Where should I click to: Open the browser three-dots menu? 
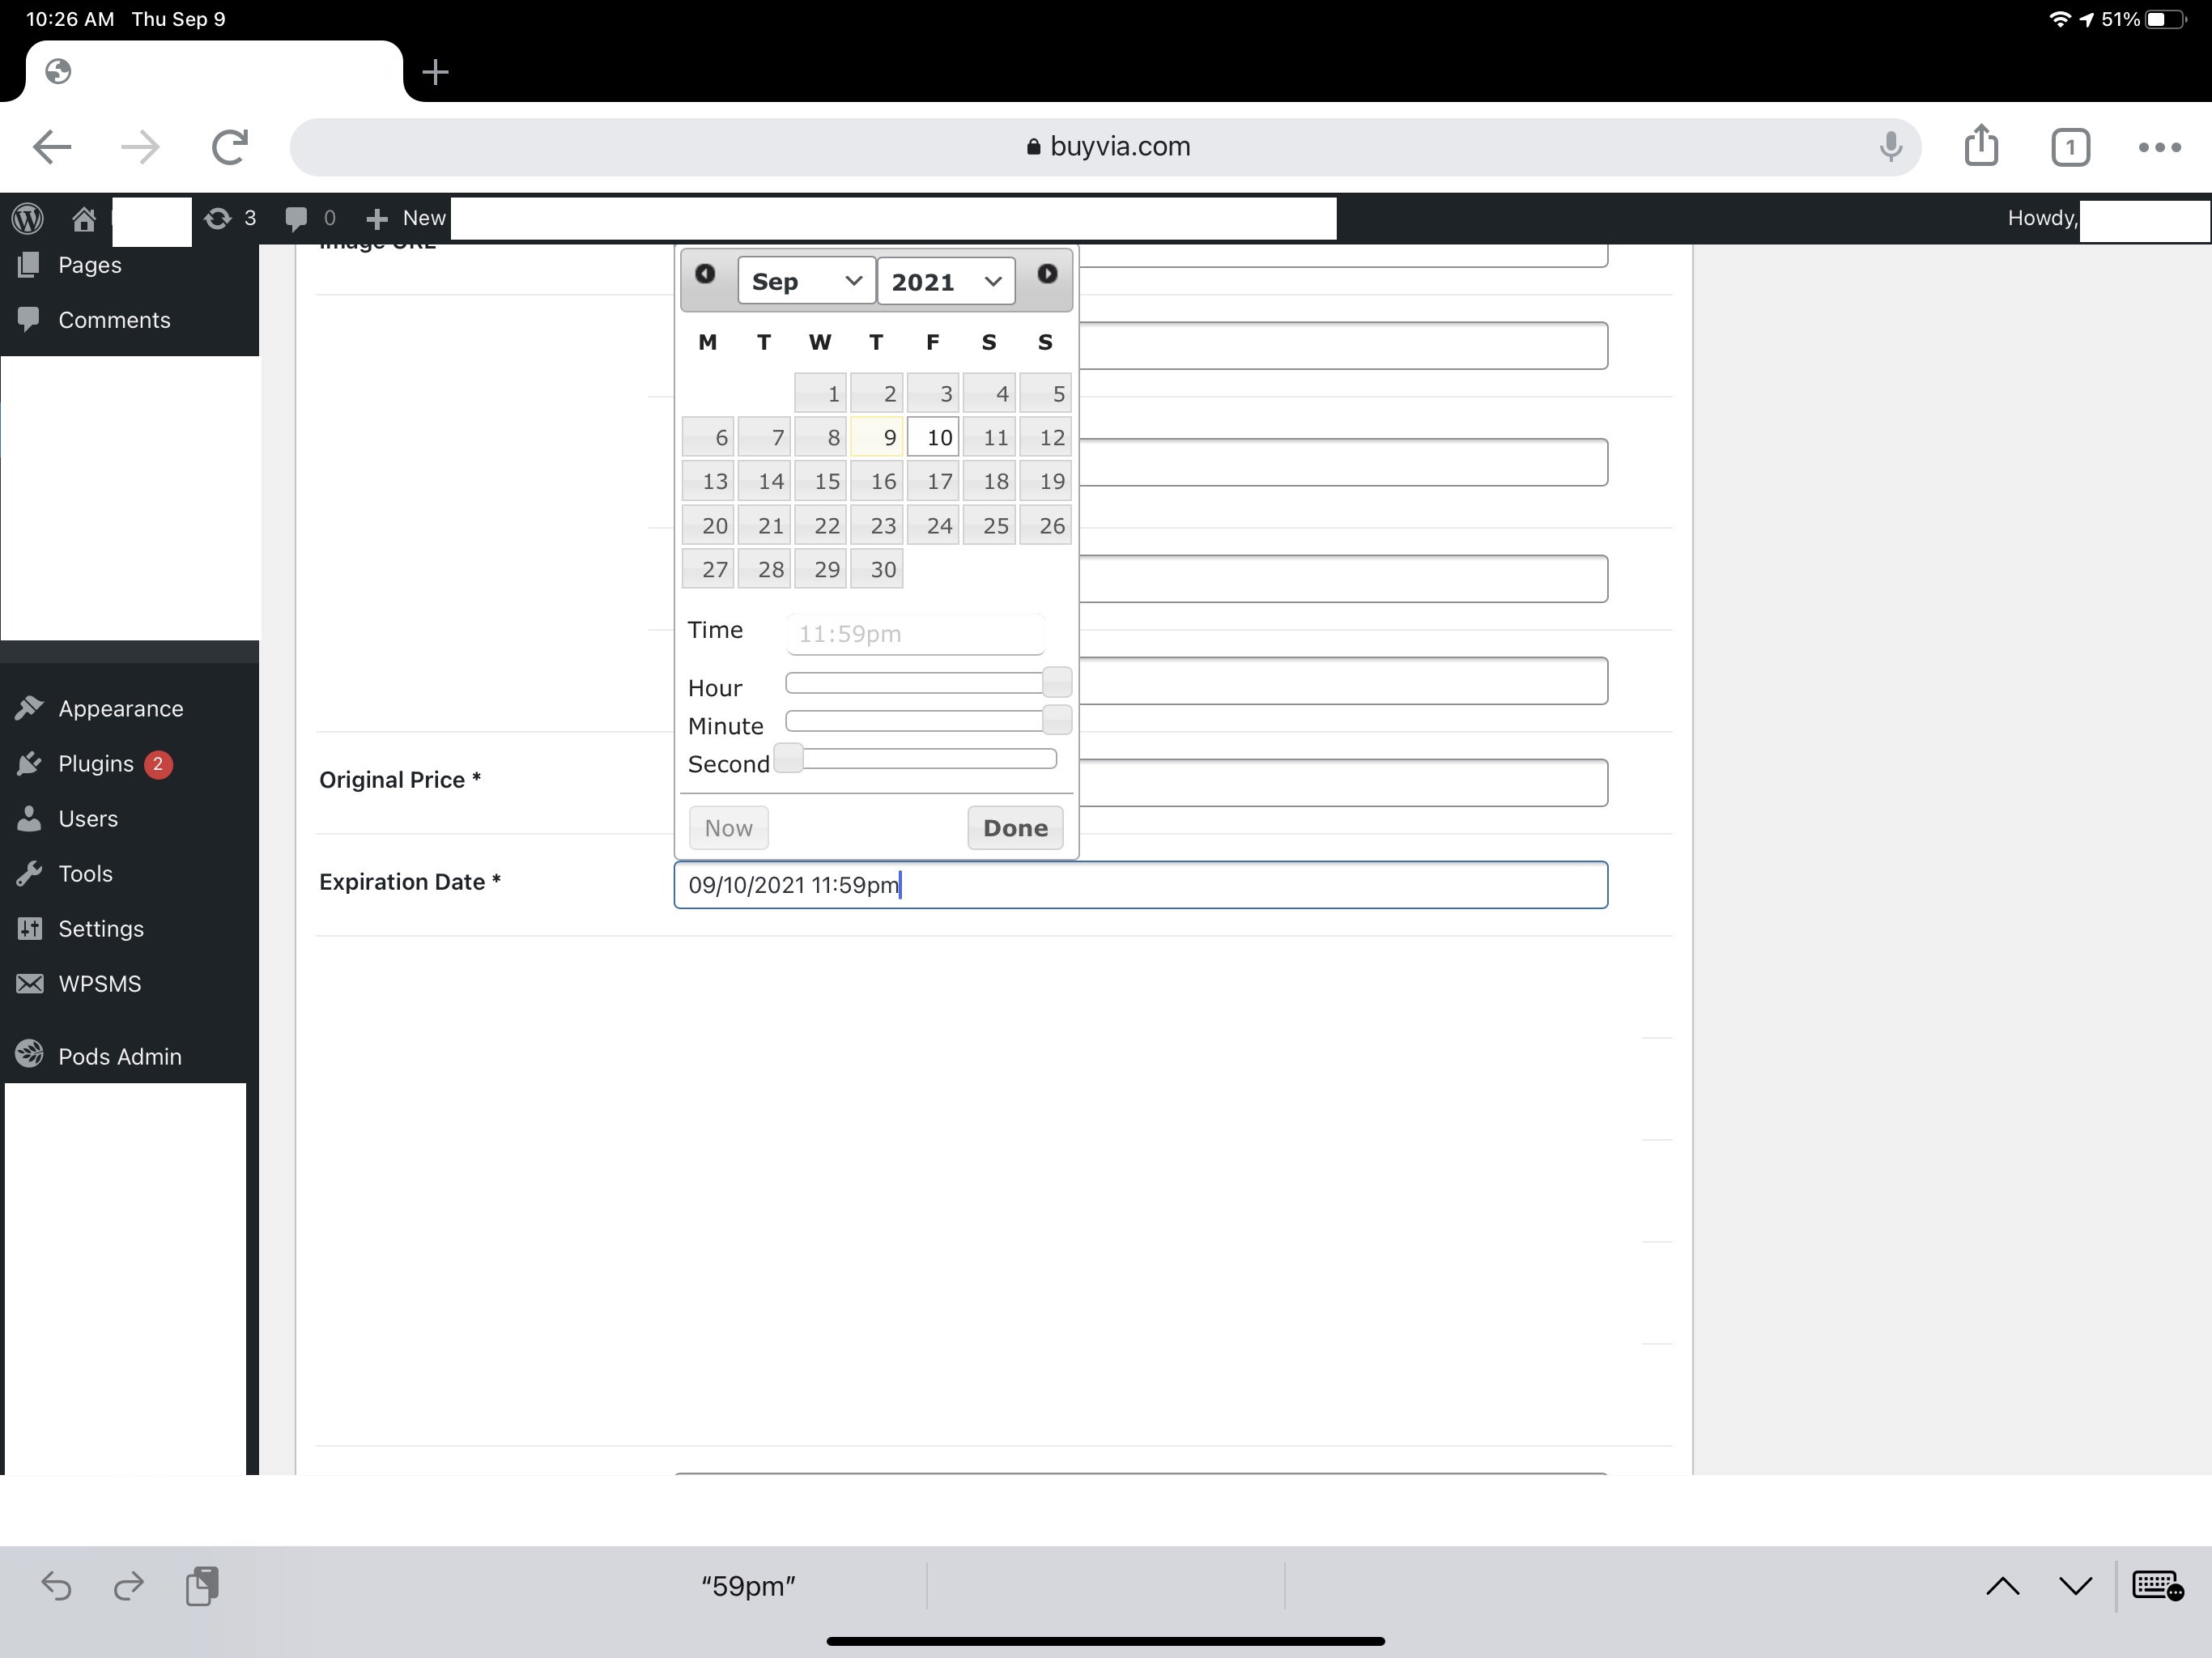coord(2159,147)
